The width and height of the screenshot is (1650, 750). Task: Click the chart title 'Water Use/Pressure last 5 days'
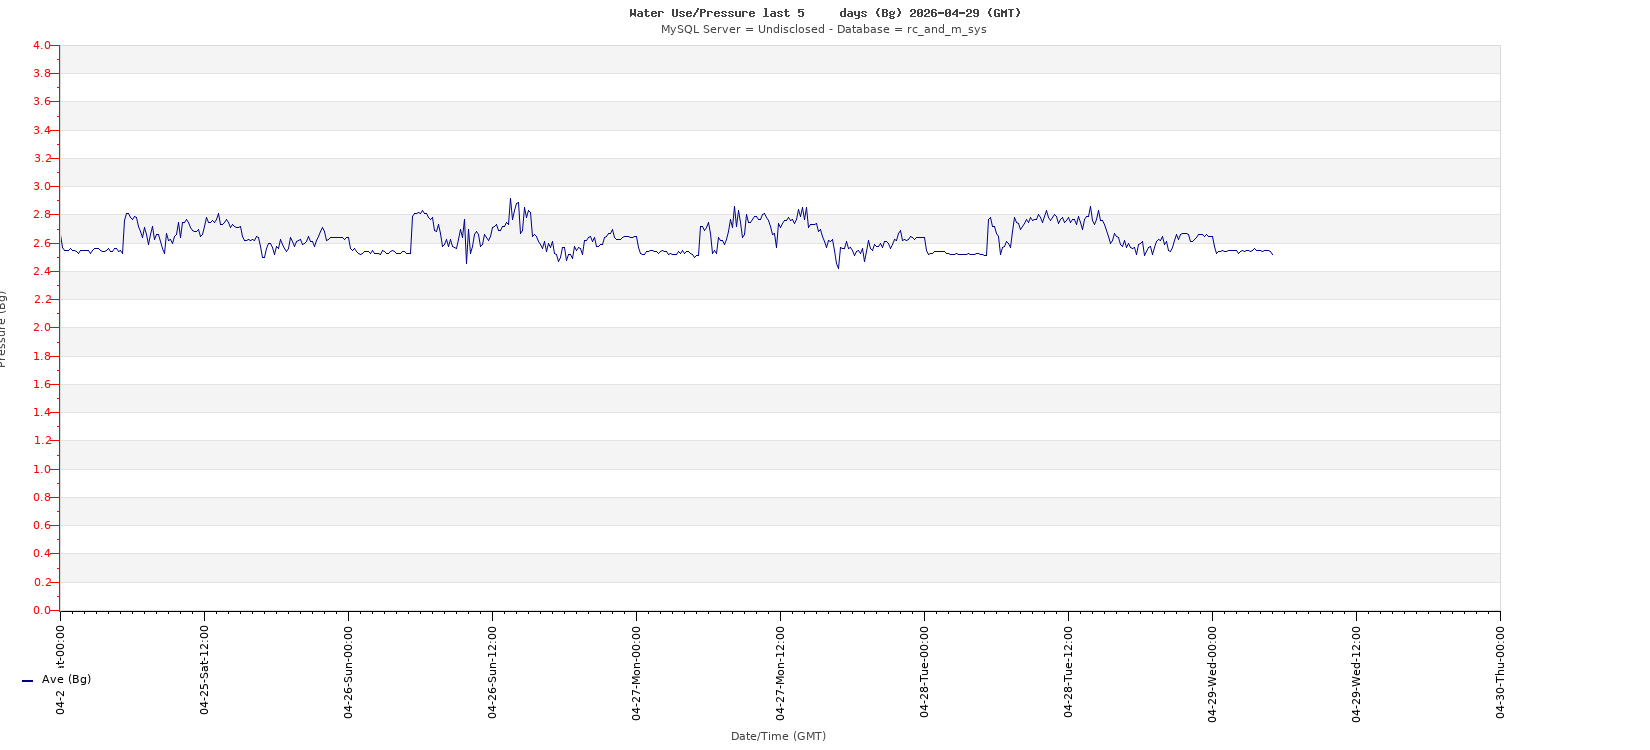click(x=825, y=13)
